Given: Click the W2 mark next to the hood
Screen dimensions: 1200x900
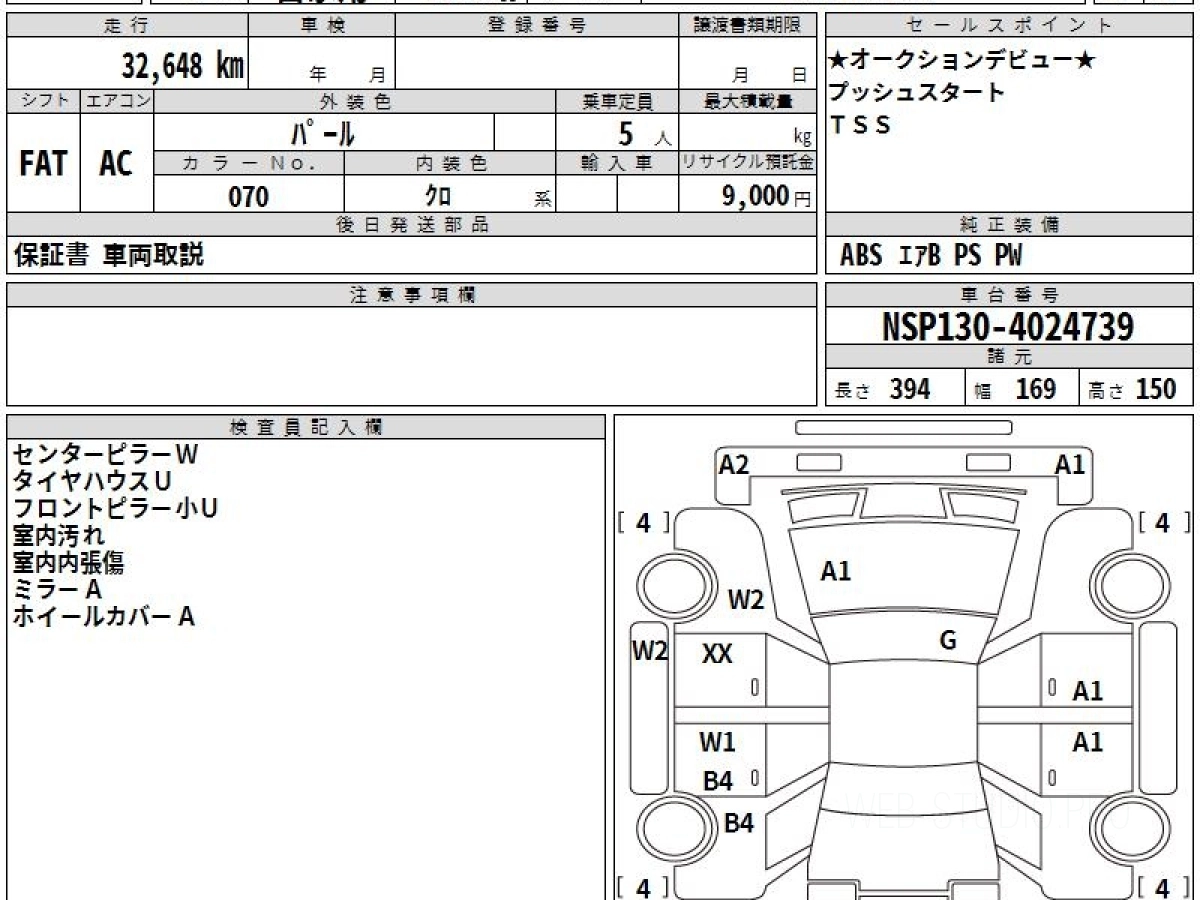Looking at the screenshot, I should pos(746,600).
